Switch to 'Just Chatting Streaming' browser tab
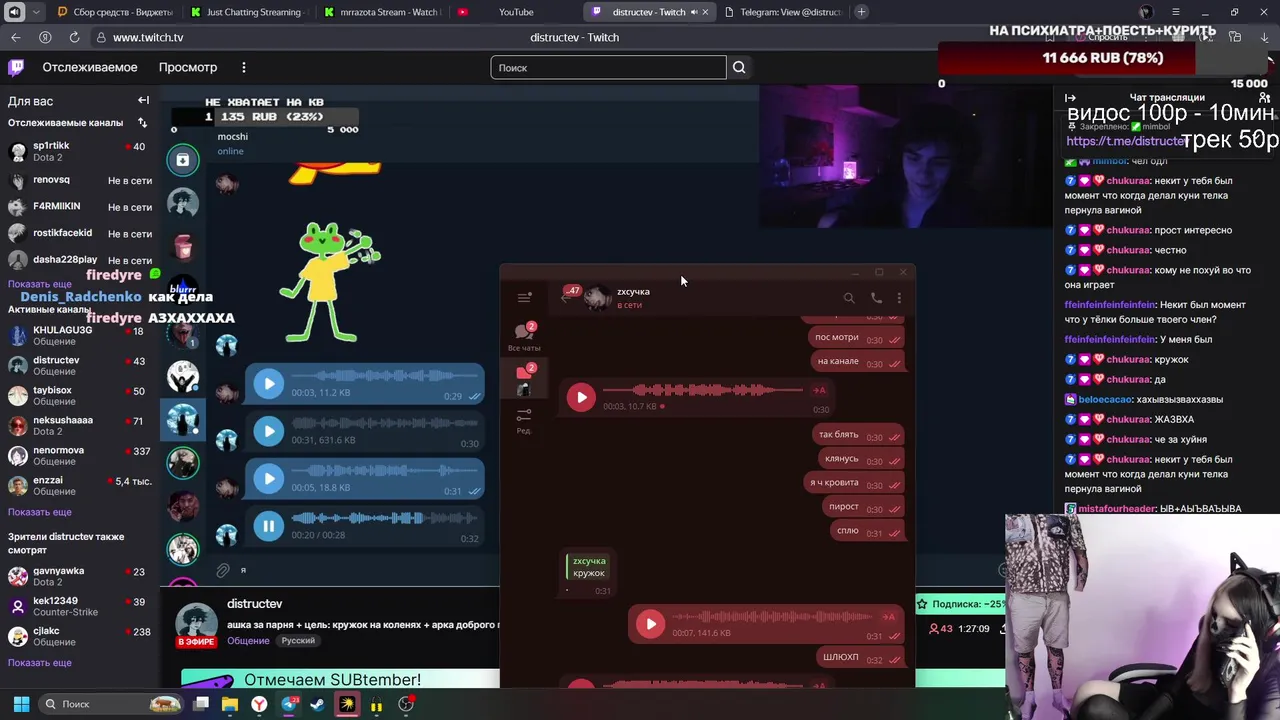This screenshot has width=1280, height=720. click(x=250, y=12)
